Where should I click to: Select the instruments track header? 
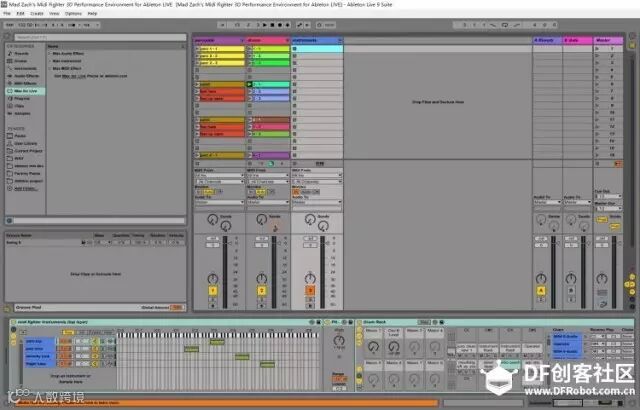pyautogui.click(x=317, y=40)
